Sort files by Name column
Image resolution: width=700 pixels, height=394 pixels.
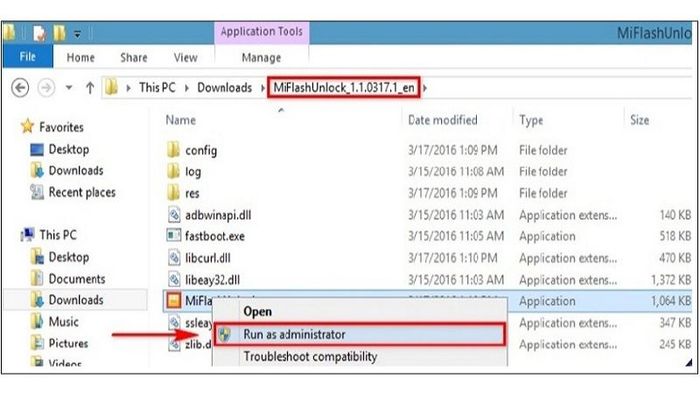tap(180, 120)
